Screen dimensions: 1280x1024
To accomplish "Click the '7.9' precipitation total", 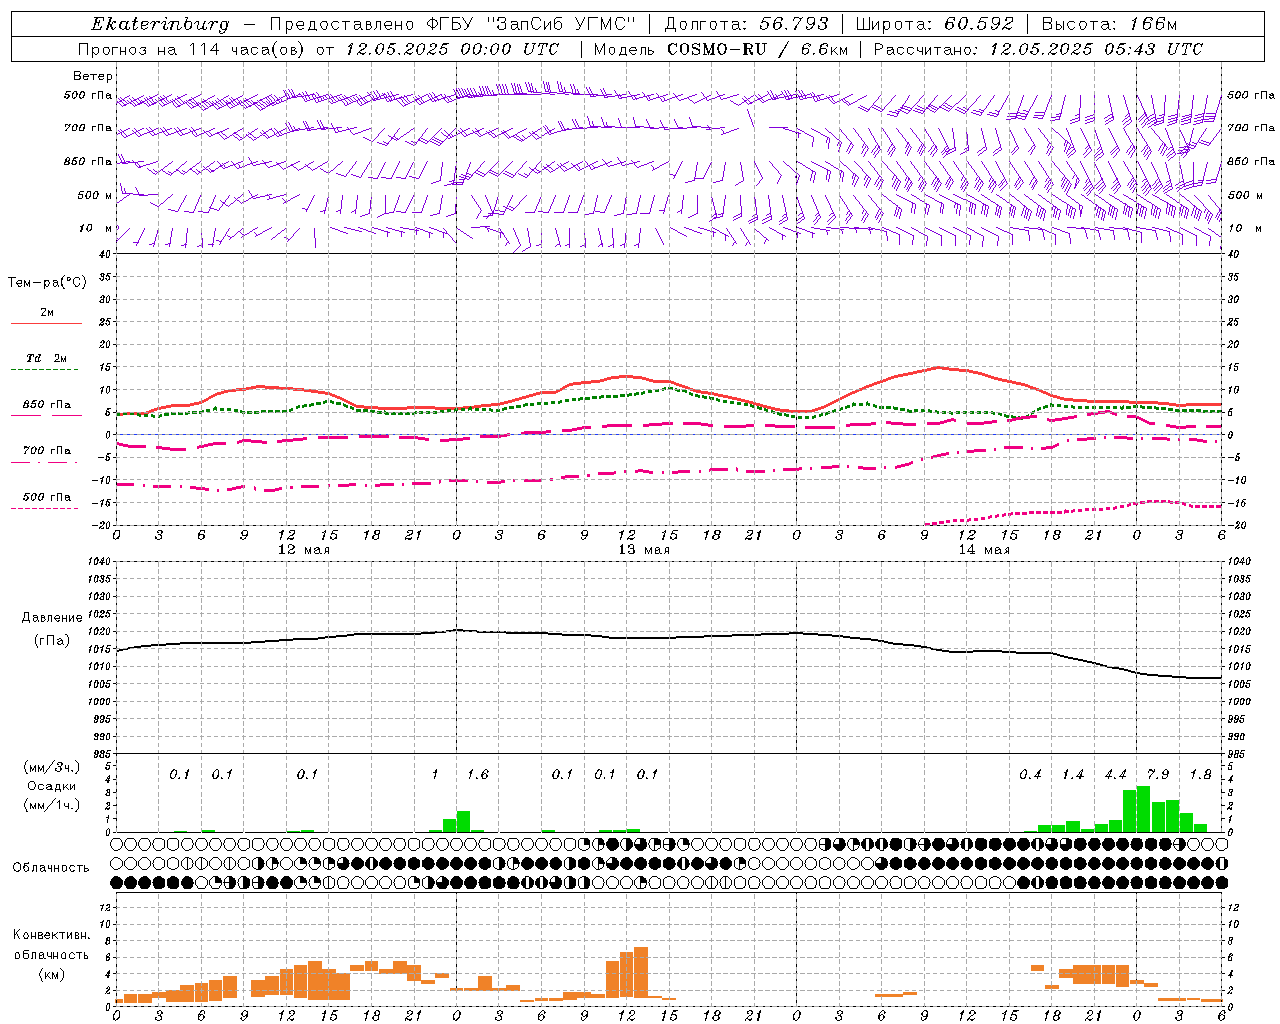I will tap(1158, 775).
